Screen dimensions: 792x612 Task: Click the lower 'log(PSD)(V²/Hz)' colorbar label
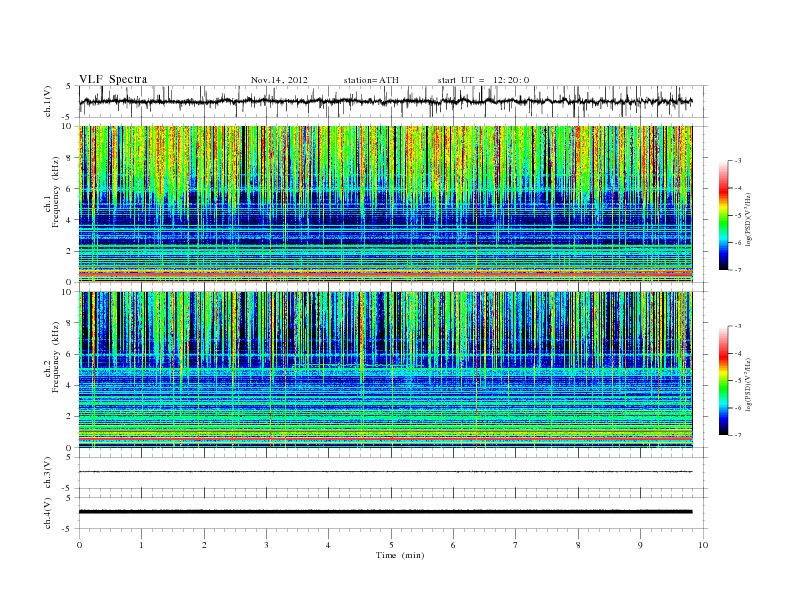click(749, 384)
